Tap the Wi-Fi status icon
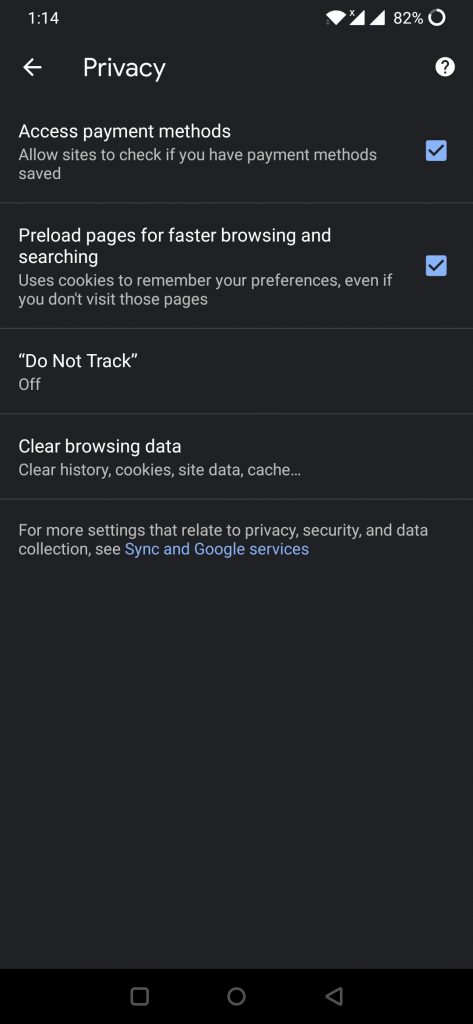 (x=336, y=18)
